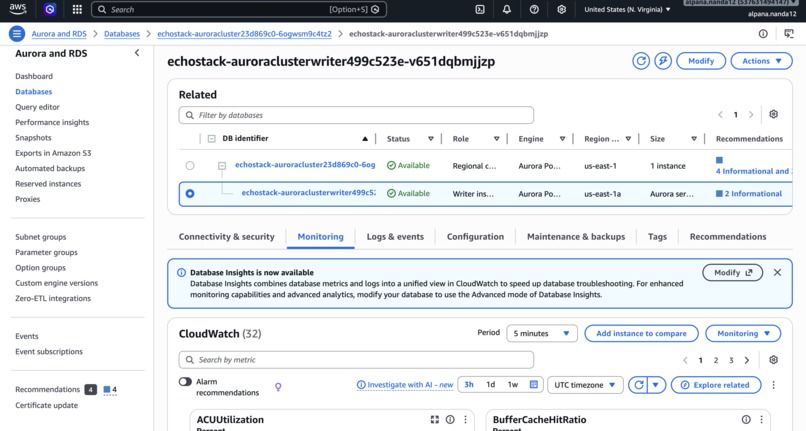The width and height of the screenshot is (806, 431).
Task: Click Add instance to compare
Action: pyautogui.click(x=641, y=333)
